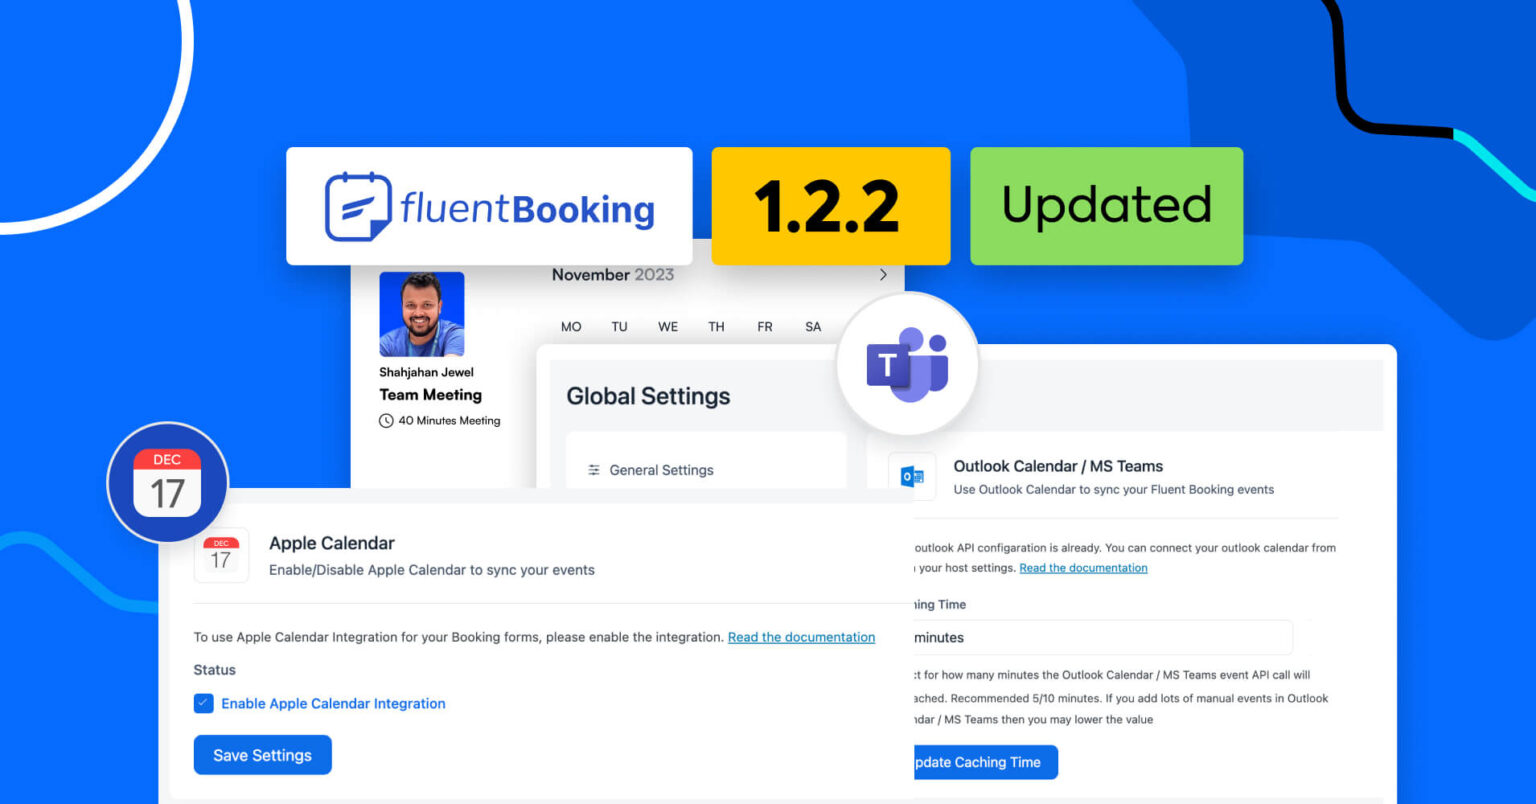1536x804 pixels.
Task: Select the General Settings menu item
Action: pos(662,470)
